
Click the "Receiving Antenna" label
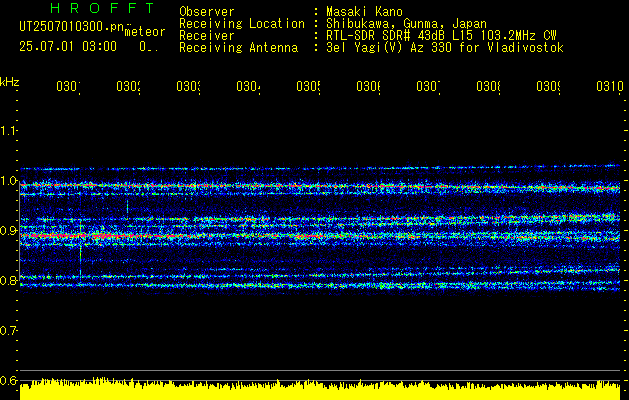(238, 48)
